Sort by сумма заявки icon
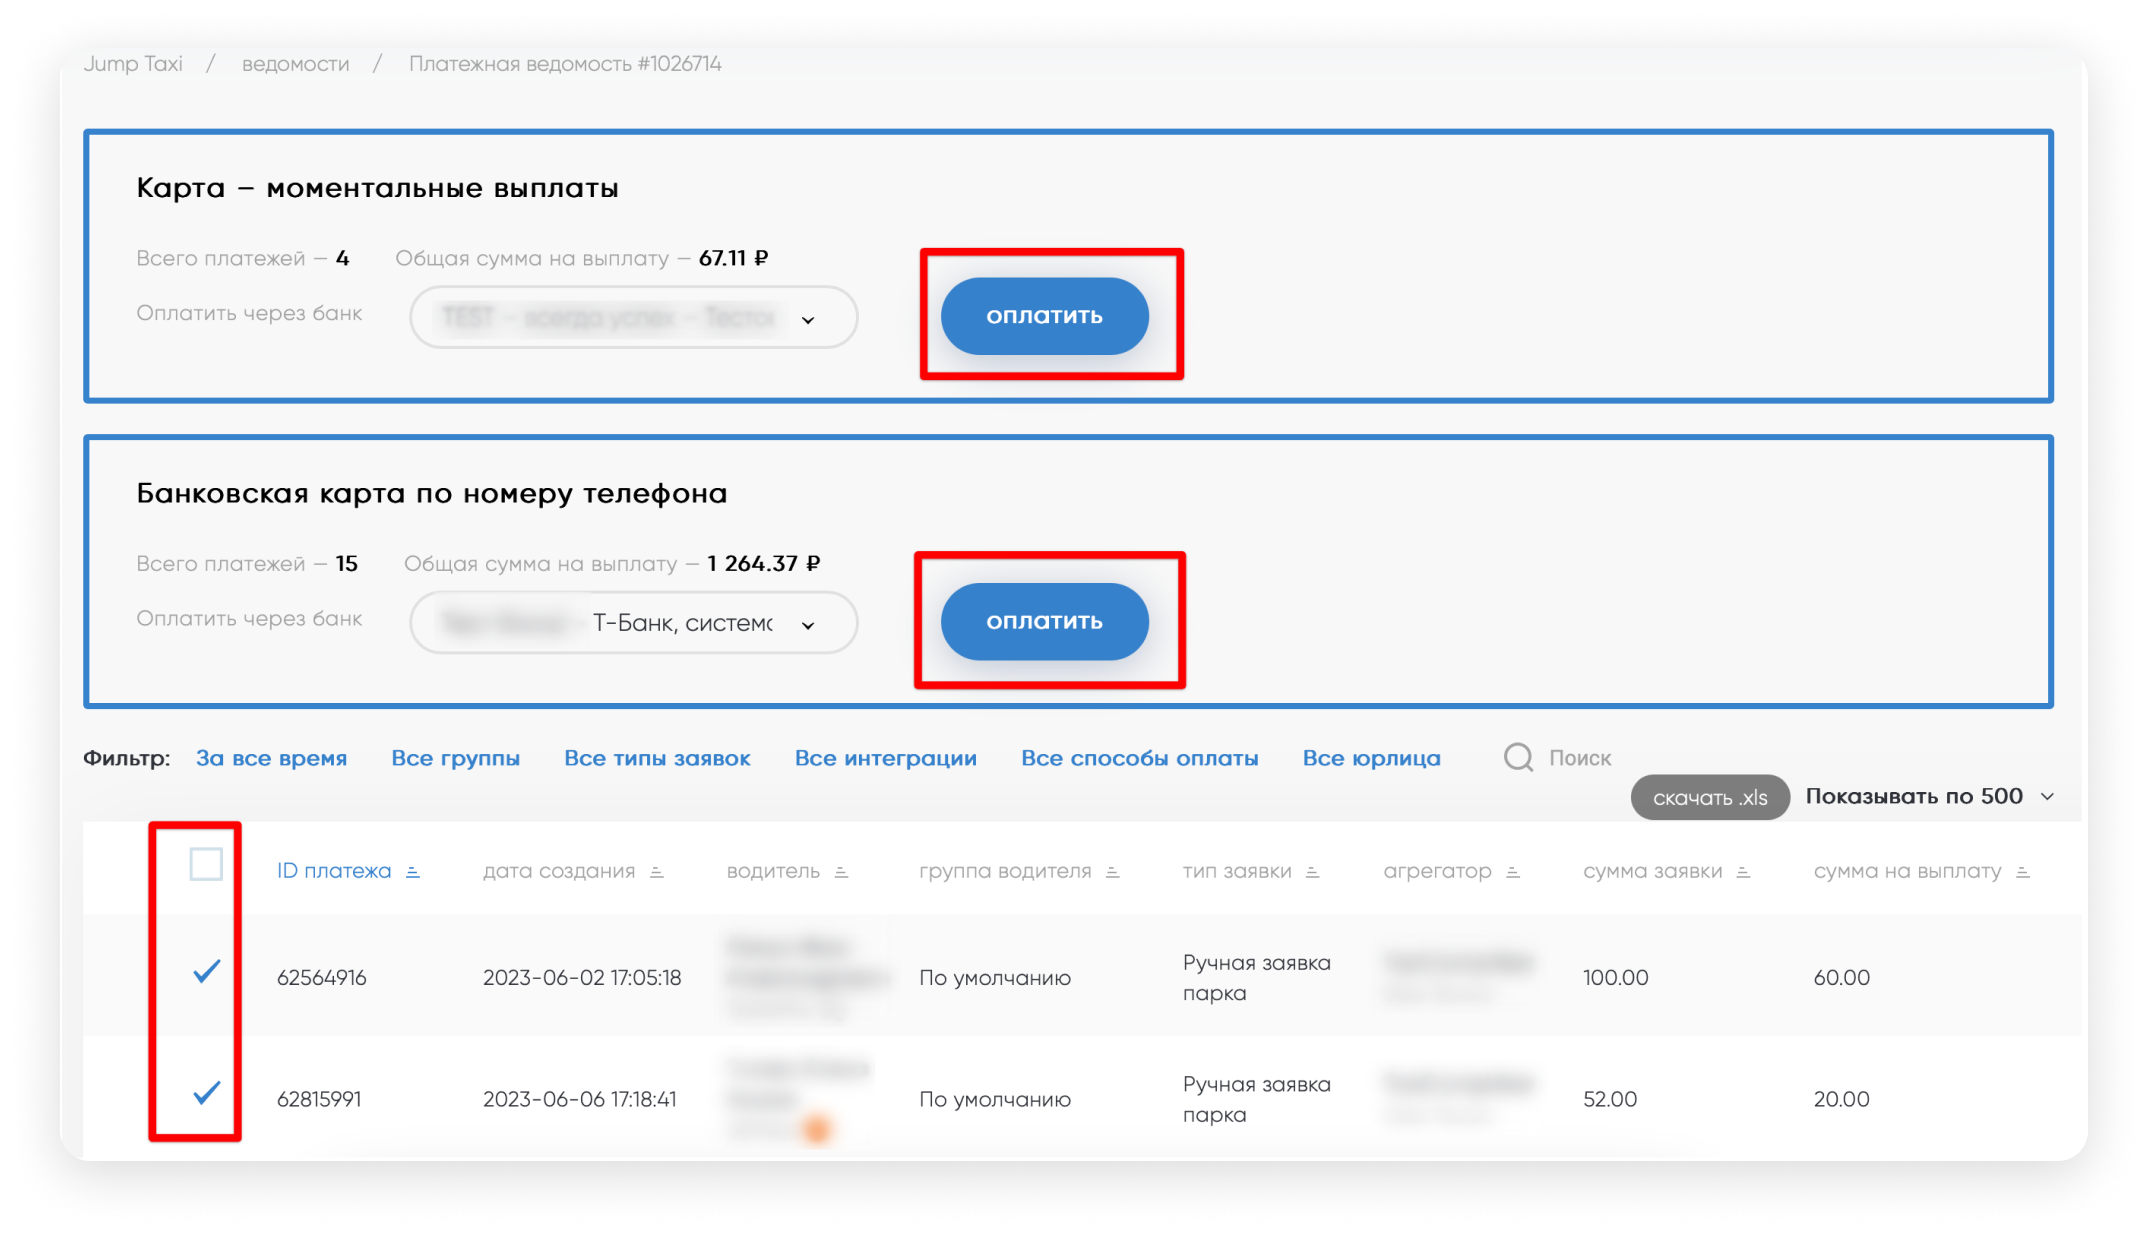 [1743, 873]
